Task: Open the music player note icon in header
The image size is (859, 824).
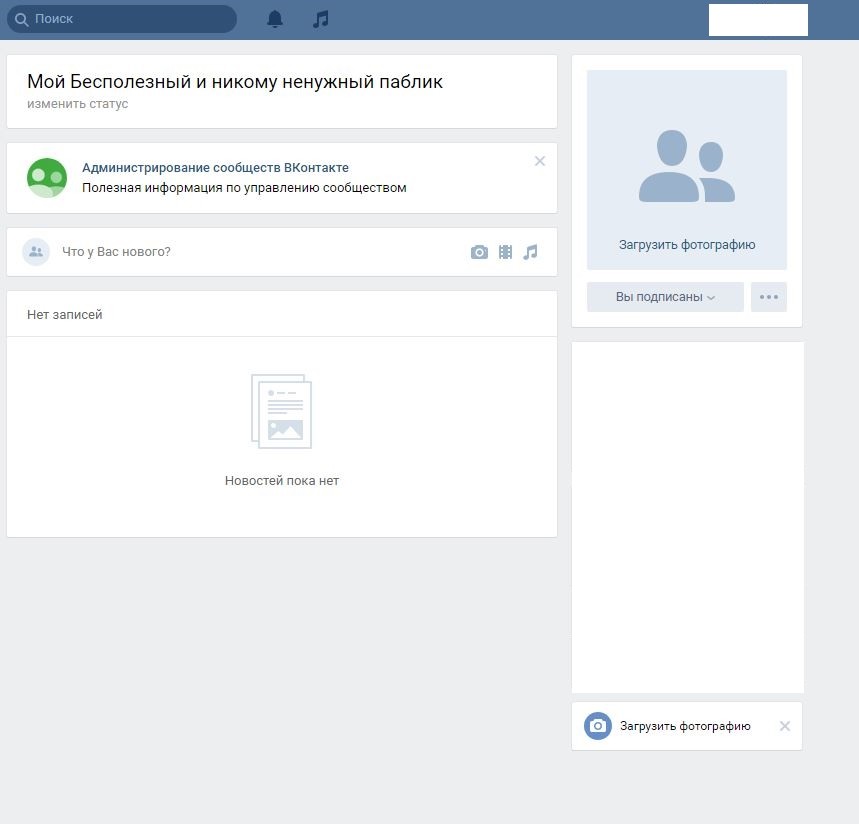Action: pos(320,19)
